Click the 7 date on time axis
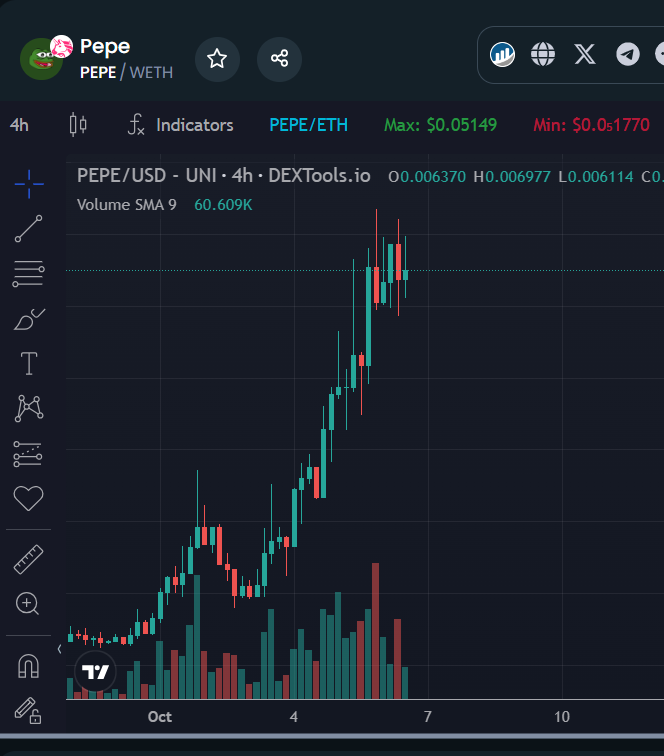 (428, 717)
